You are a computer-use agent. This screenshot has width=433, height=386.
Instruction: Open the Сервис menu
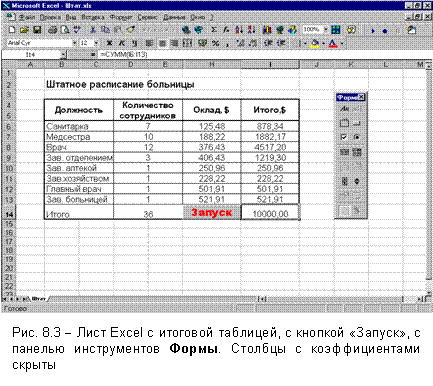147,17
